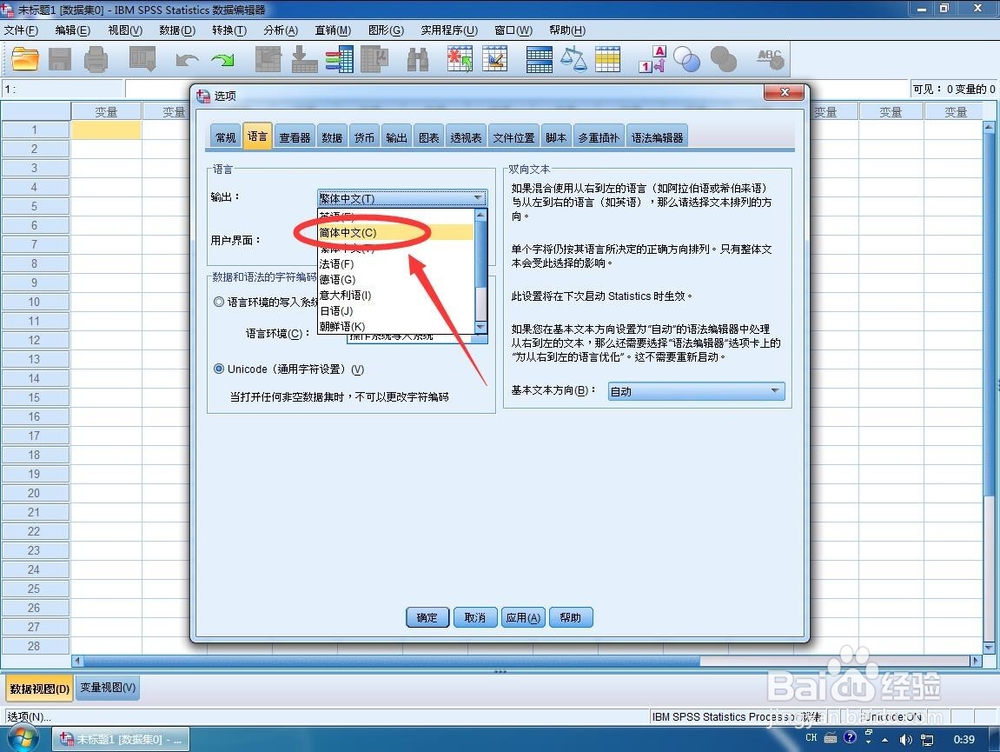Select the 语言环境的写入系统 radio button
Image resolution: width=1000 pixels, height=752 pixels.
coord(219,302)
